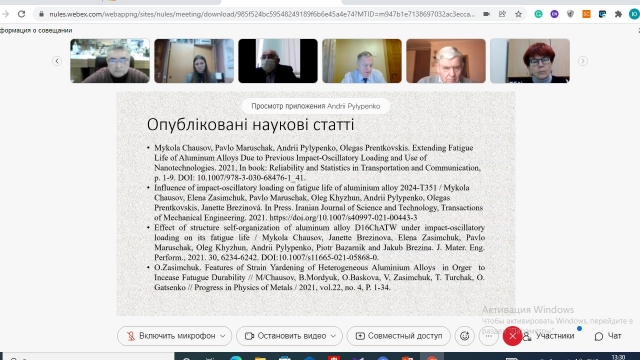The image size is (640, 360).
Task: Click the share page icon in address bar
Action: point(502,14)
